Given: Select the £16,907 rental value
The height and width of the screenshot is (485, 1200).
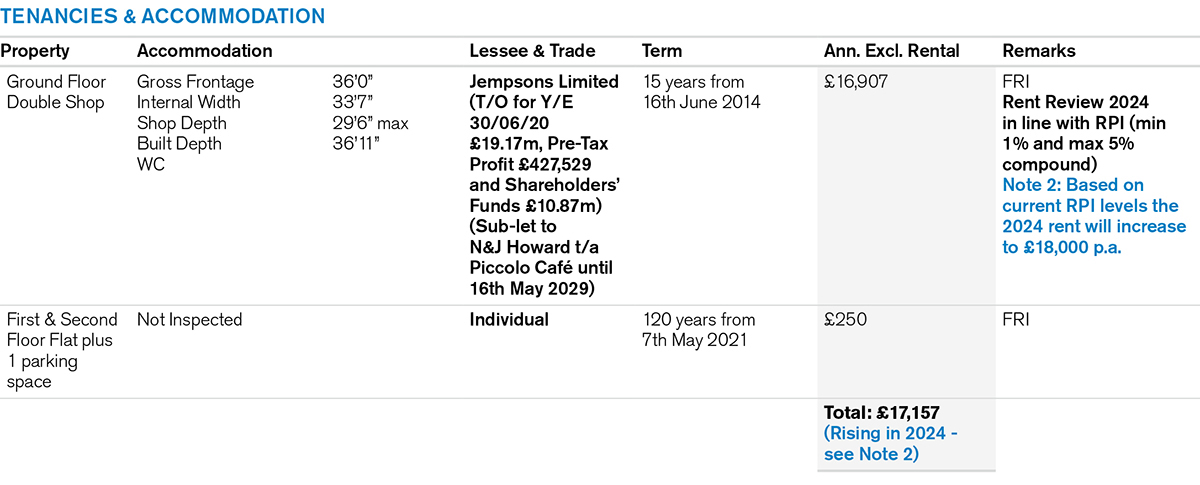Looking at the screenshot, I should click(855, 82).
